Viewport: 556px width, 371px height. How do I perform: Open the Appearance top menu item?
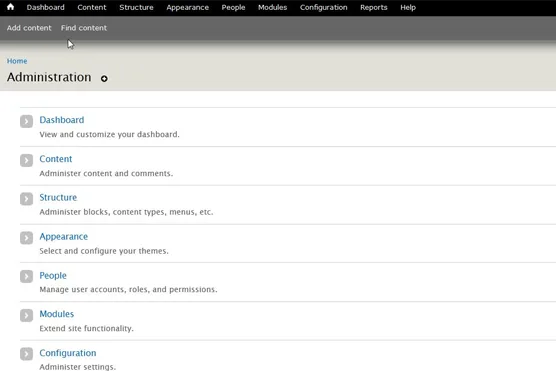(x=188, y=7)
